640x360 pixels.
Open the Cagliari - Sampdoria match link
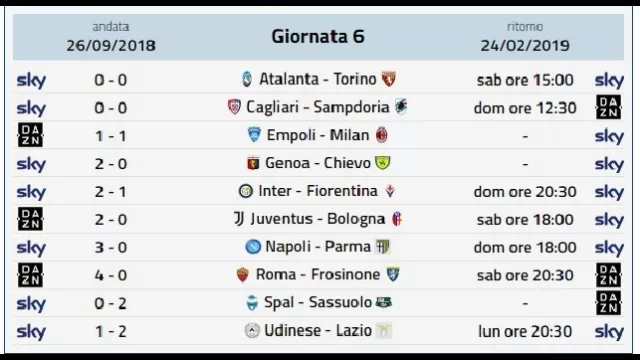click(318, 107)
